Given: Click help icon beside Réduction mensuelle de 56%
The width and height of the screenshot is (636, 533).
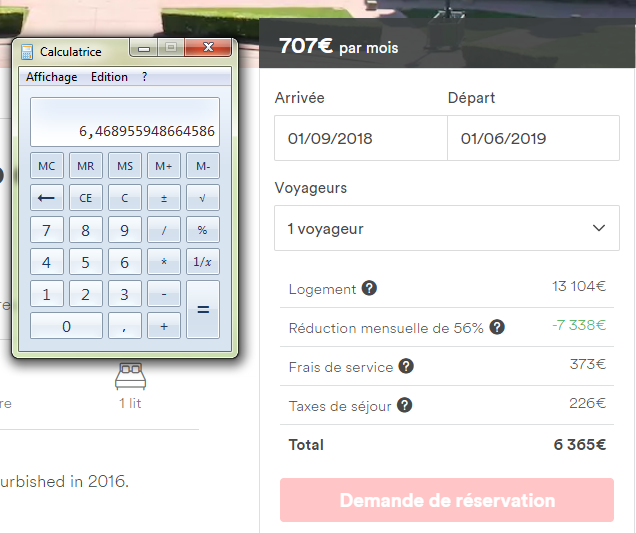Looking at the screenshot, I should [497, 328].
